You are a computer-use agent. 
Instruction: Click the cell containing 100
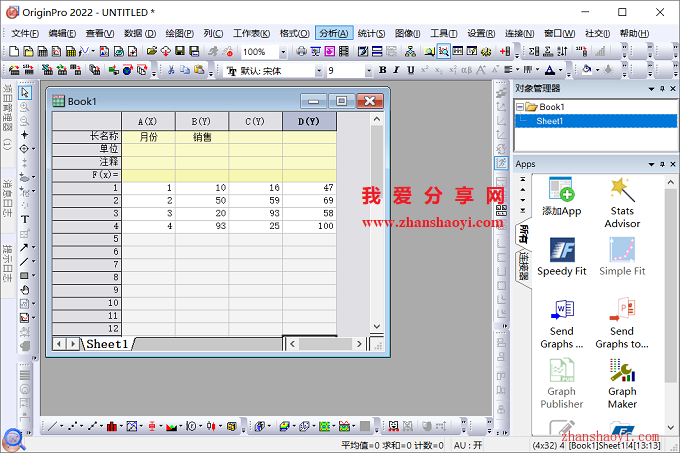309,226
